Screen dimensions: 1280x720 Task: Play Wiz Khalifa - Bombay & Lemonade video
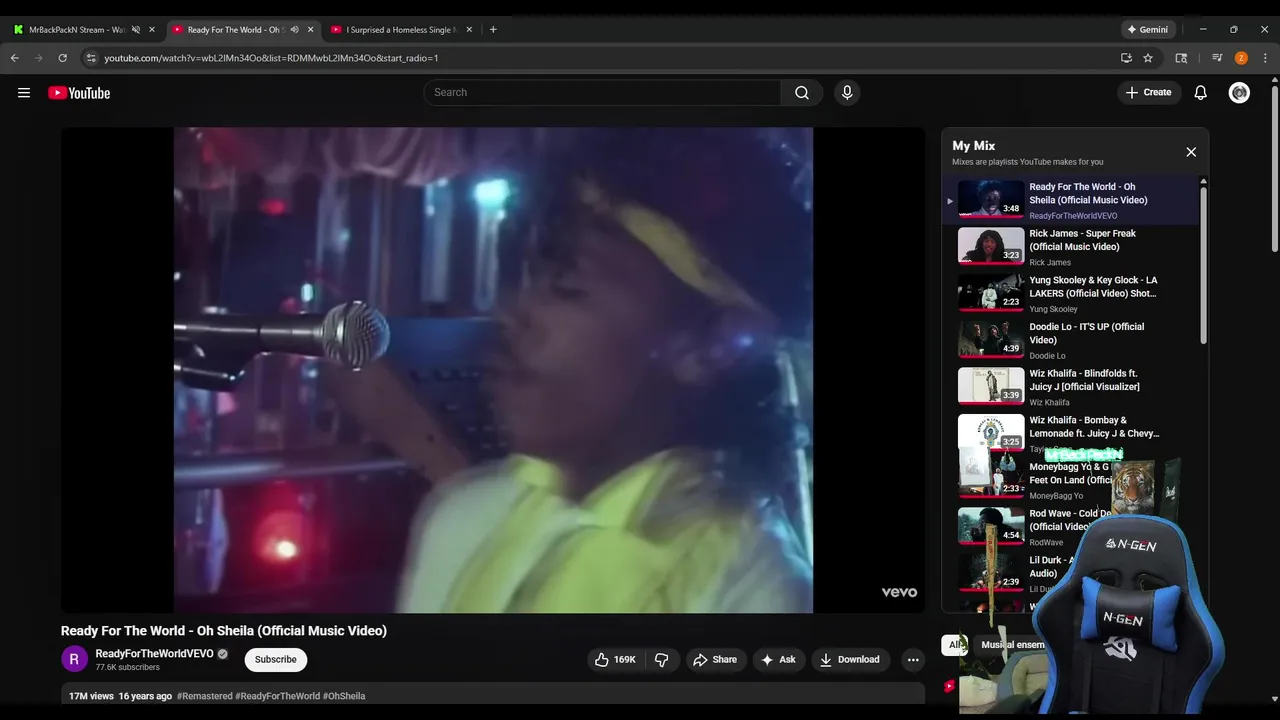coord(1070,433)
